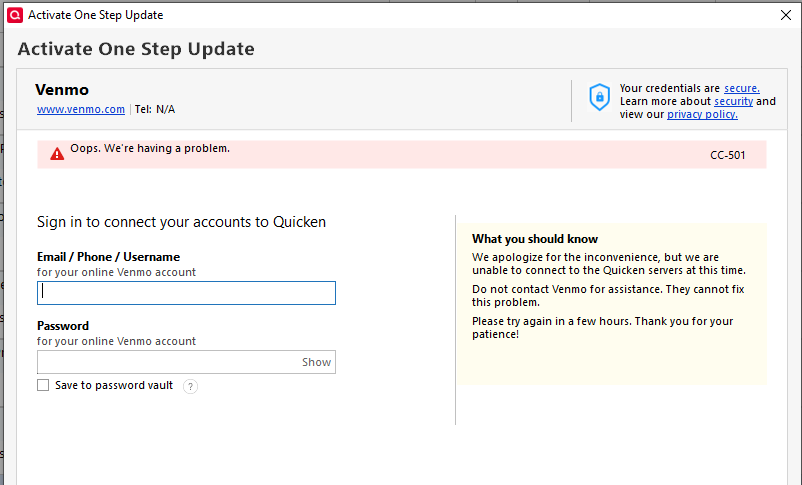Viewport: 802px width, 485px height.
Task: Open the www.venmo.com link
Action: point(81,109)
